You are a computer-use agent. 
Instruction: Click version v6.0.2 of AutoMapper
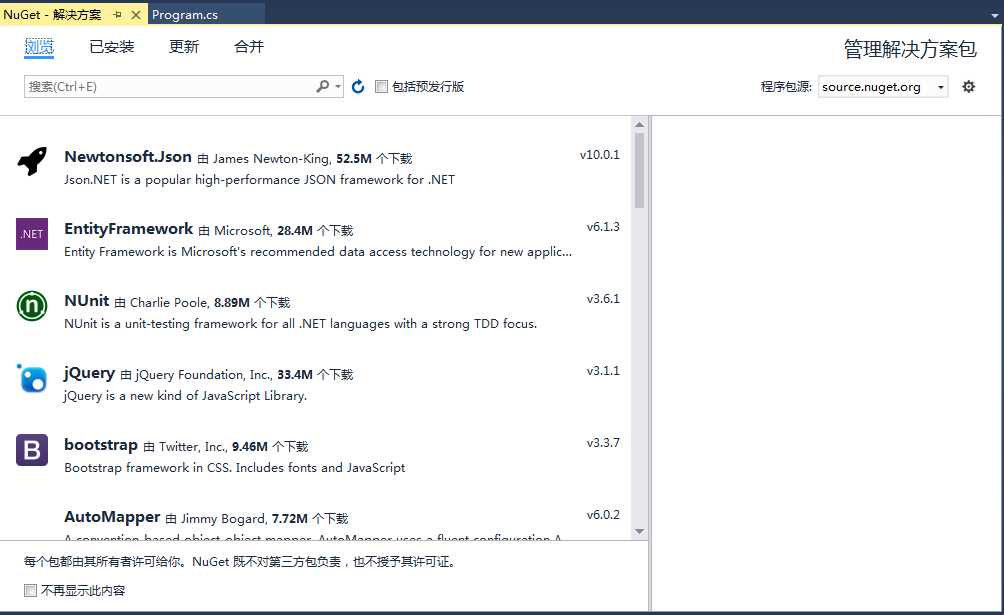pyautogui.click(x=603, y=514)
